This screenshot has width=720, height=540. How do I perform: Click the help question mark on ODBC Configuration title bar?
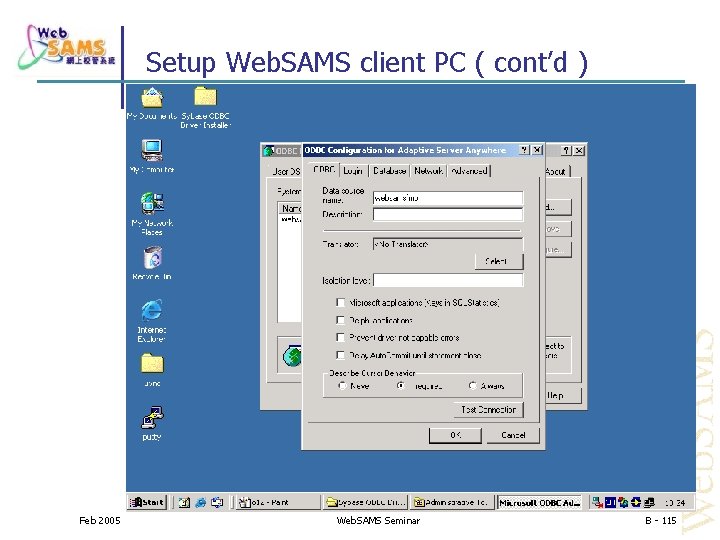524,150
